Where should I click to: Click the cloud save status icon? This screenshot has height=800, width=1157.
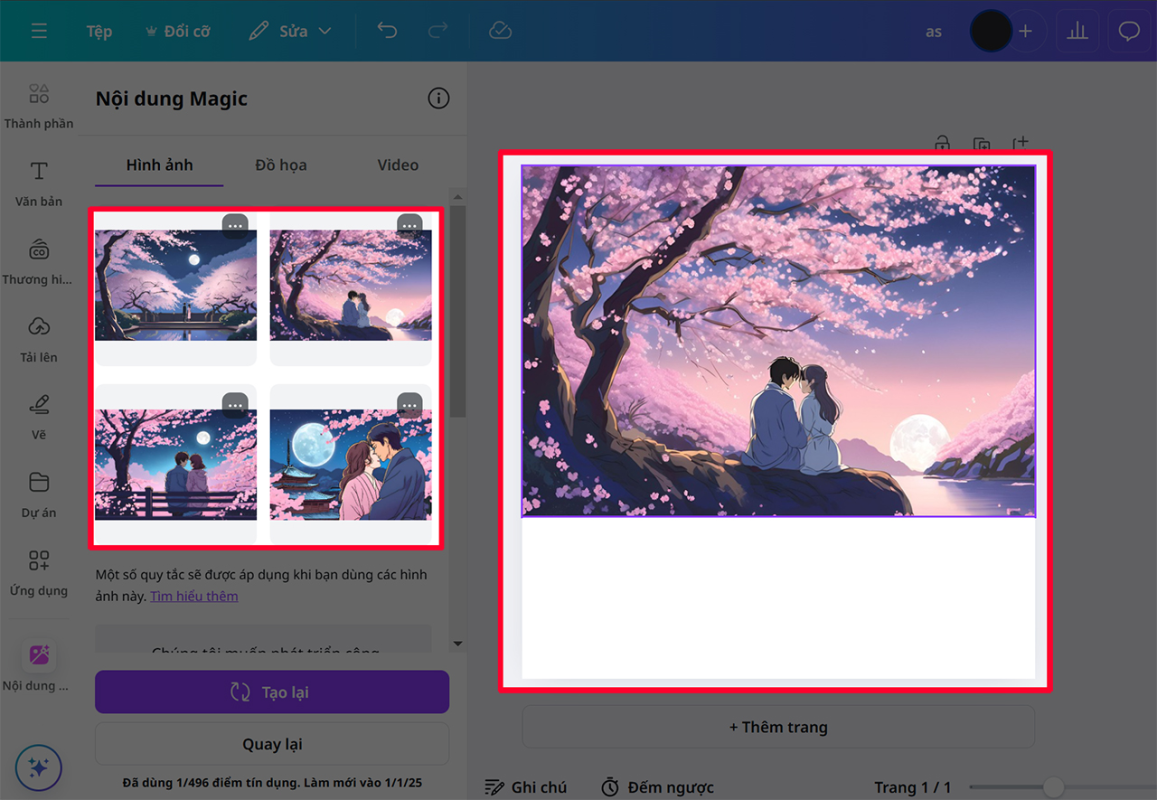[500, 31]
